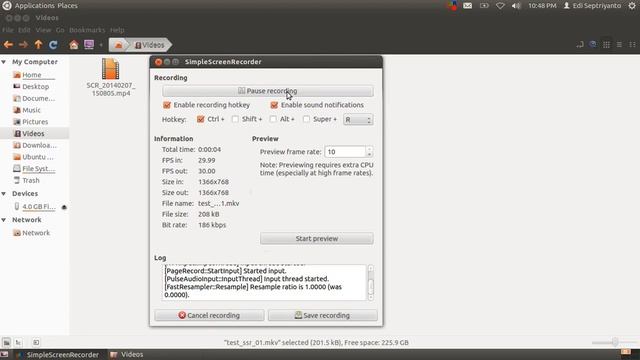Reload the Videos folder view
640x360 pixels.
pyautogui.click(x=53, y=45)
